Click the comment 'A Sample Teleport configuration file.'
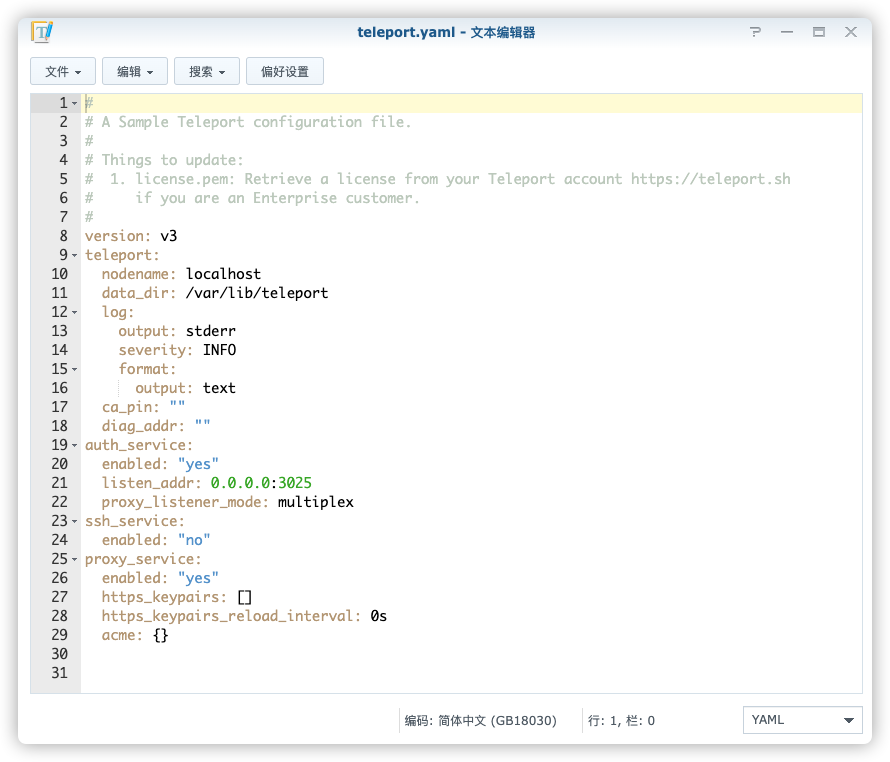The height and width of the screenshot is (762, 890). click(257, 122)
